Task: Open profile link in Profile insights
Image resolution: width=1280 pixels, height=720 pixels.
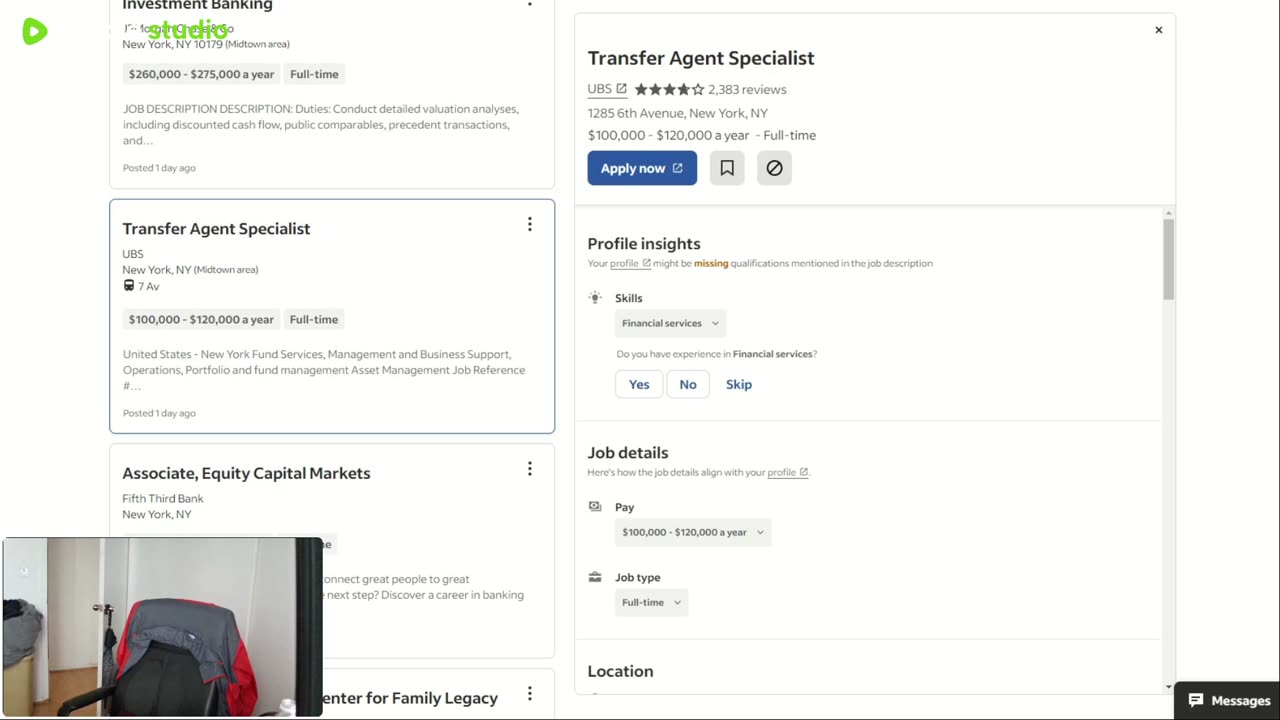Action: (630, 263)
